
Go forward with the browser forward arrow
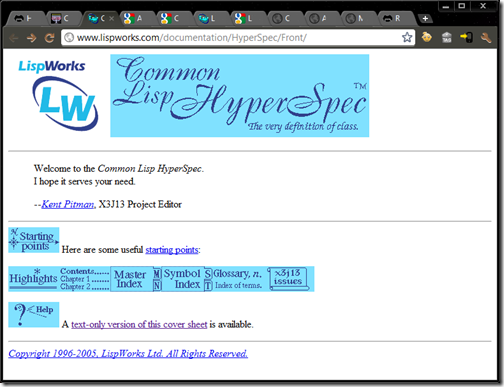point(31,38)
